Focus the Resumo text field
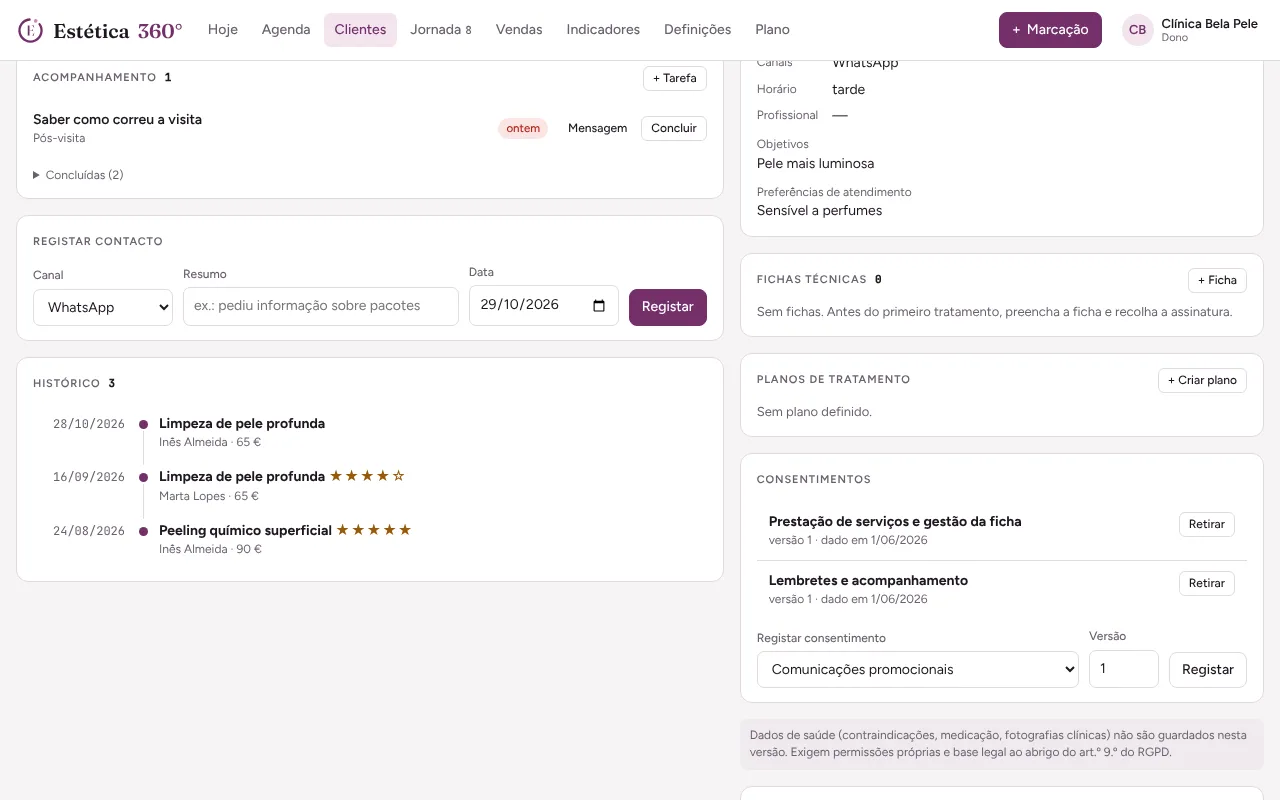Viewport: 1280px width, 800px height. click(321, 306)
